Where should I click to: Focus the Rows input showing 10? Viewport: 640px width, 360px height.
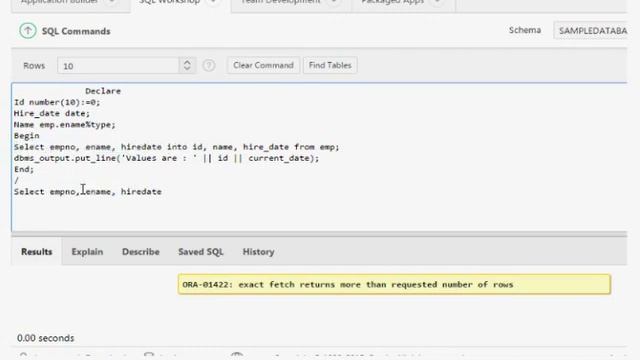pos(118,65)
